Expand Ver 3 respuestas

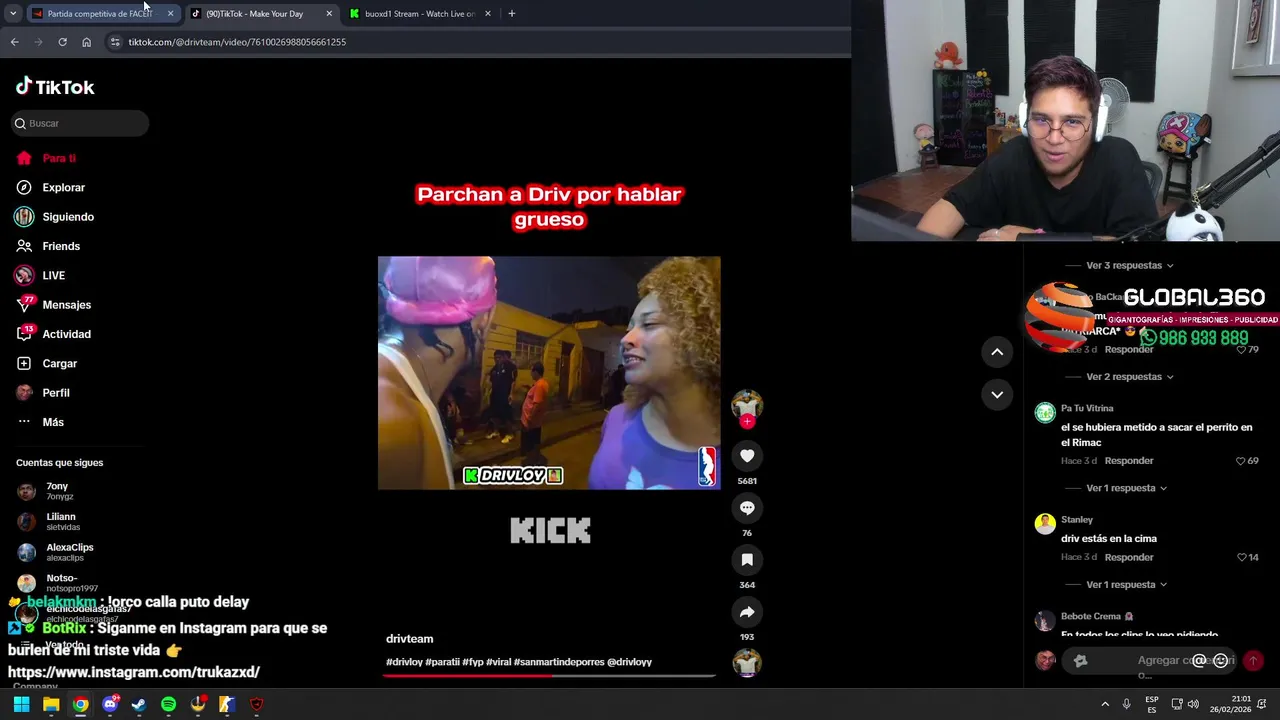1129,266
